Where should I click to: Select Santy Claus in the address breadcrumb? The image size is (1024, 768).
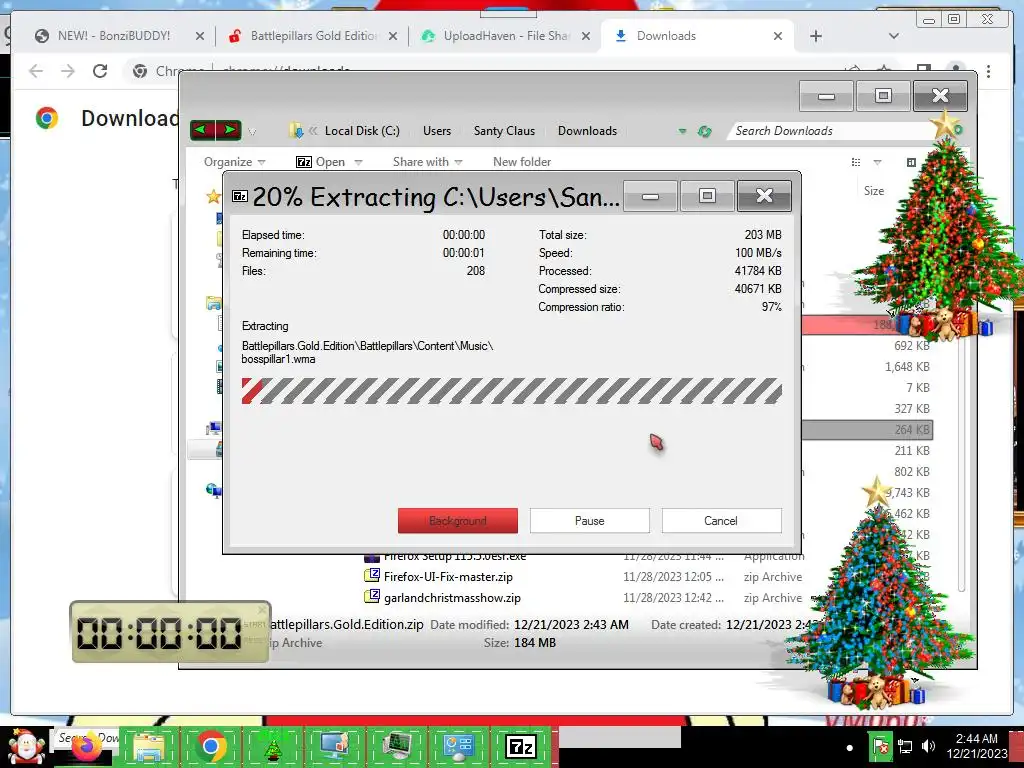point(504,131)
